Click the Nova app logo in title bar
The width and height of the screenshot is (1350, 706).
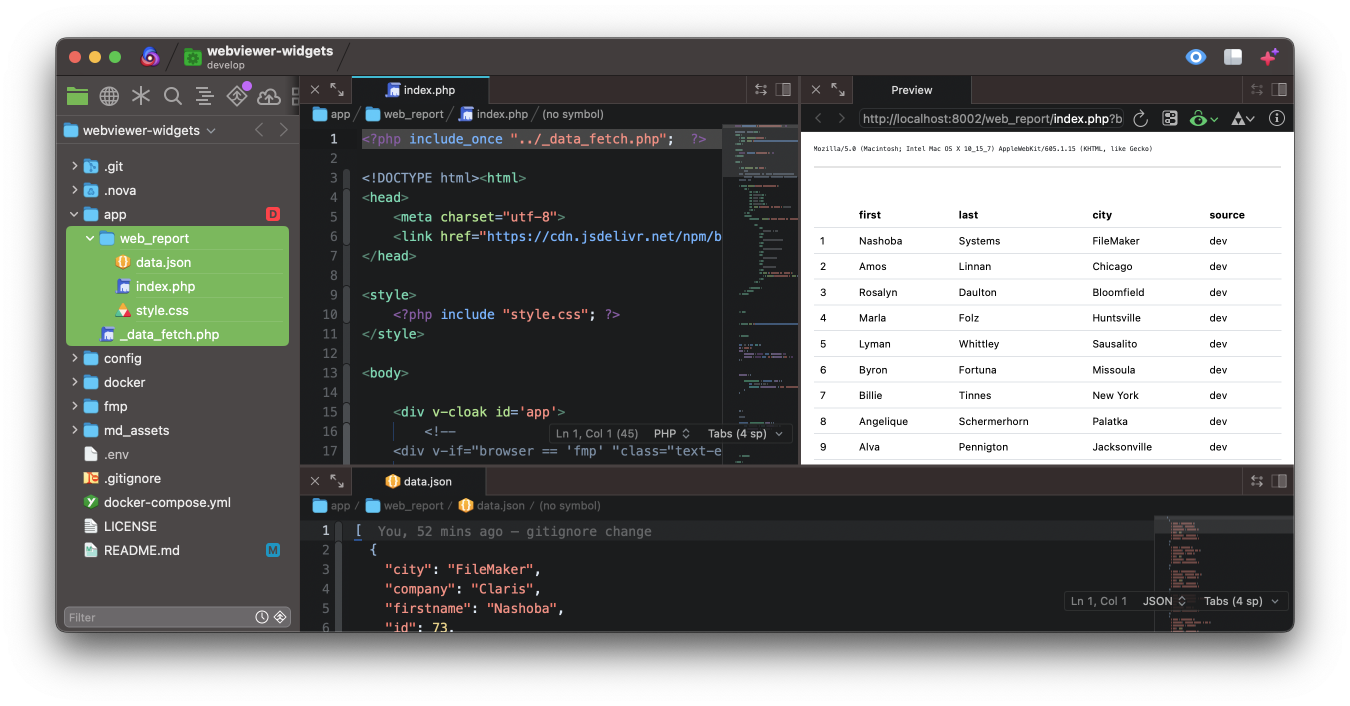(x=150, y=57)
